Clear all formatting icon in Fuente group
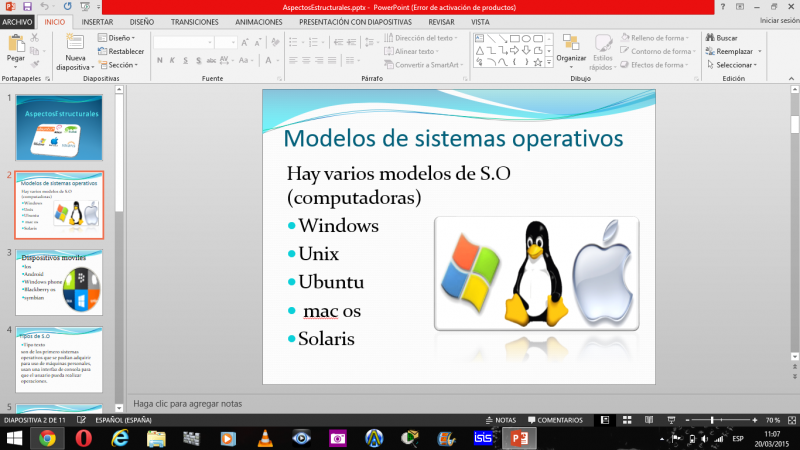 (276, 42)
